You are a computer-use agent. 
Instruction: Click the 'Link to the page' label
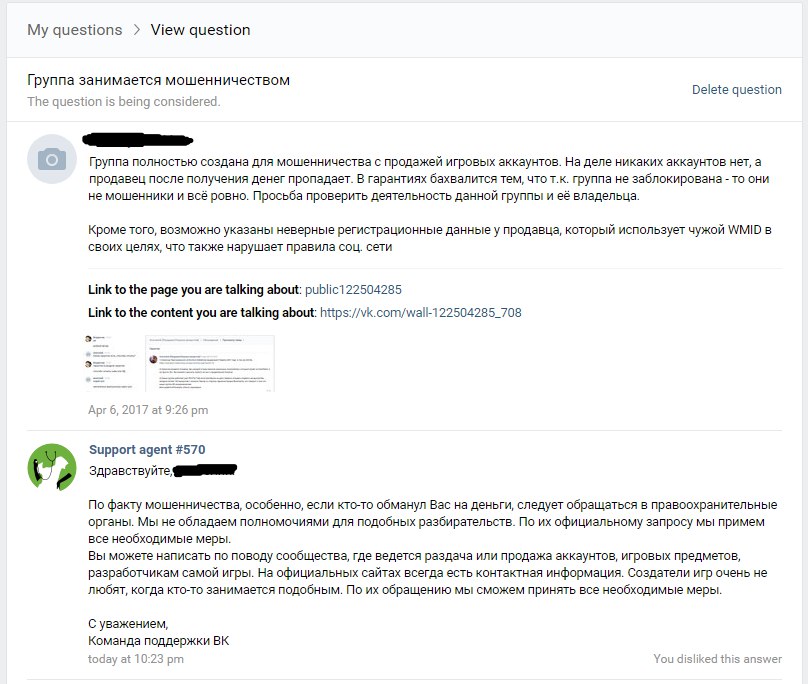(193, 290)
